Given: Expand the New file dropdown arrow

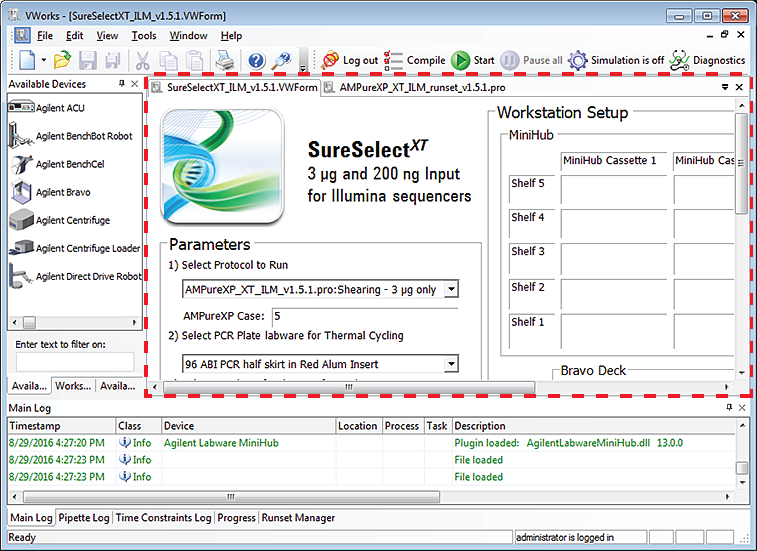Looking at the screenshot, I should point(42,62).
